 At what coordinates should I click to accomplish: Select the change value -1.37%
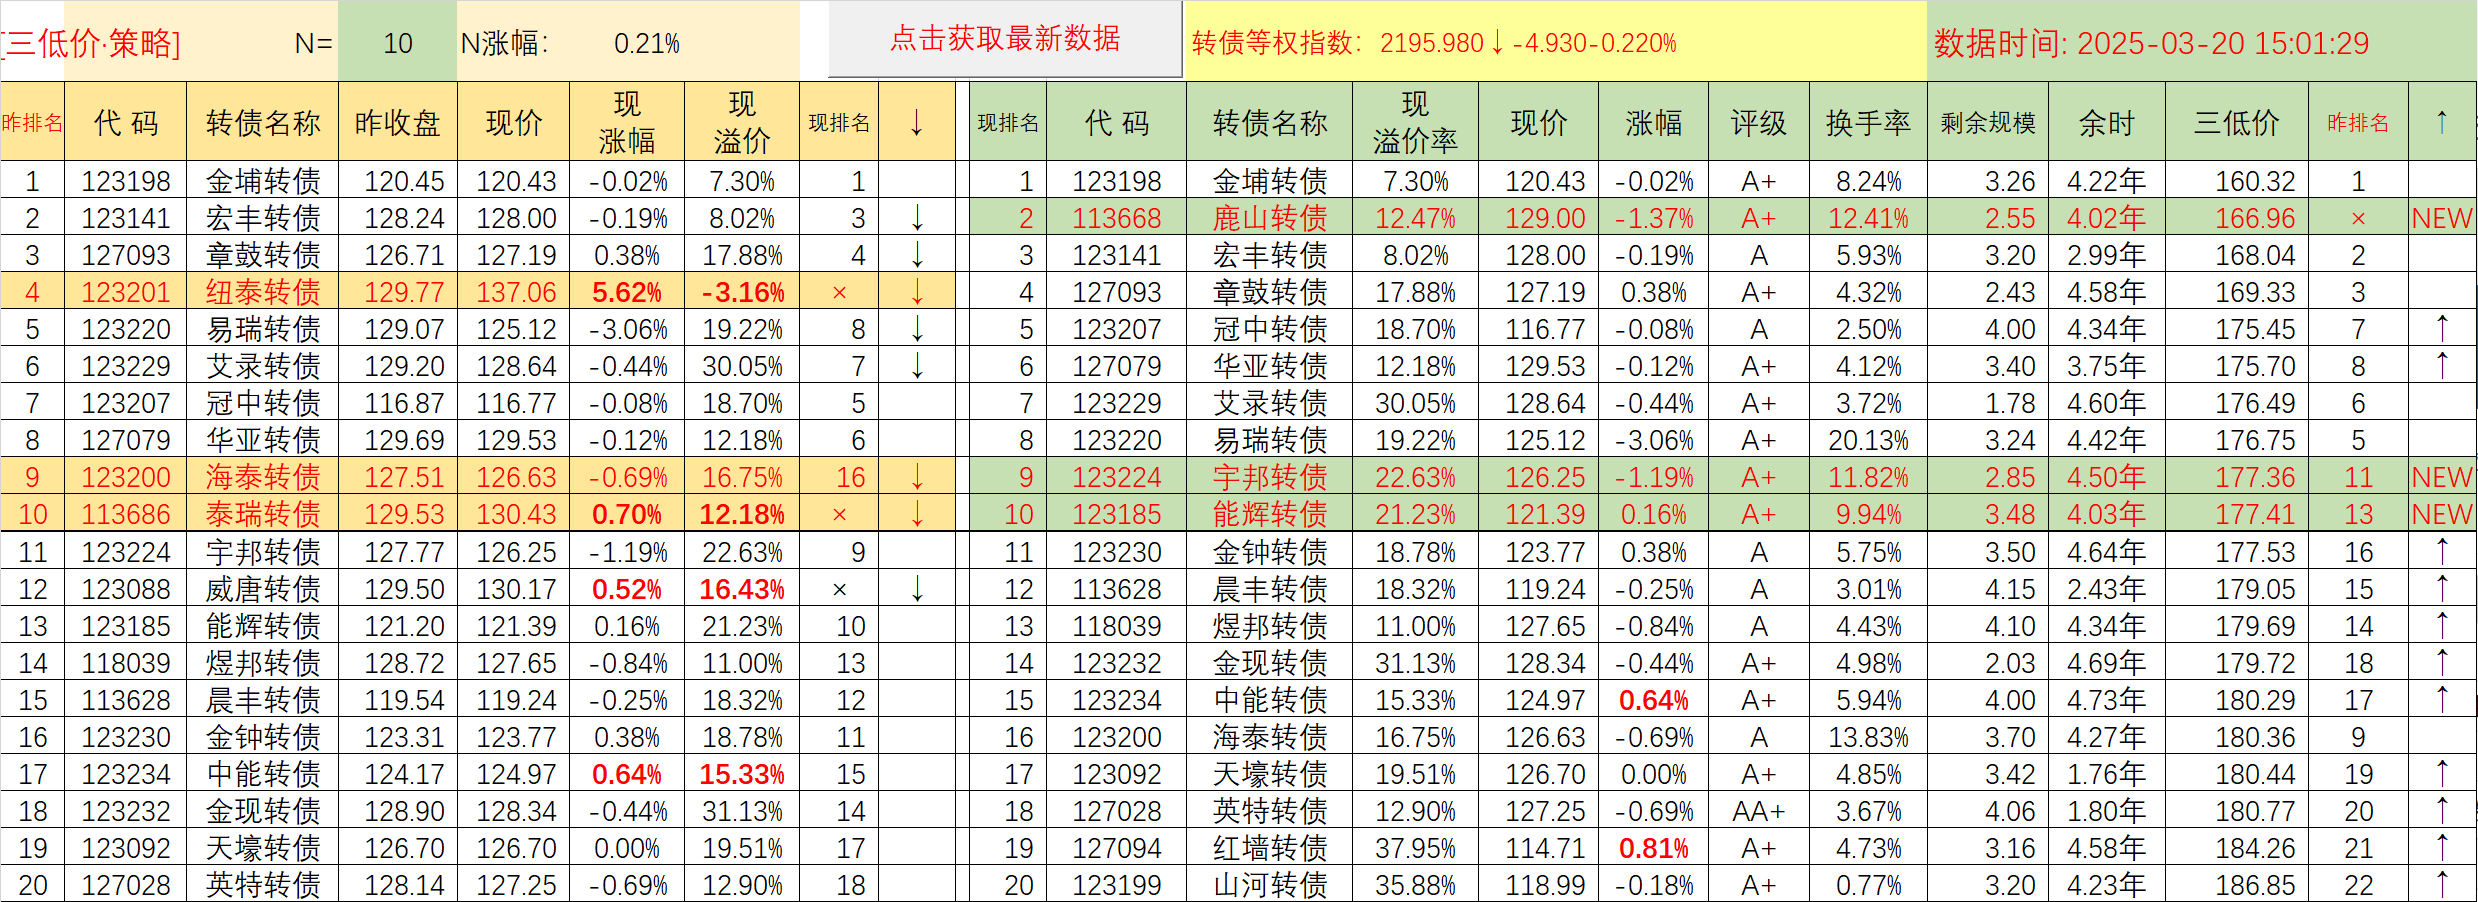[x=1654, y=218]
